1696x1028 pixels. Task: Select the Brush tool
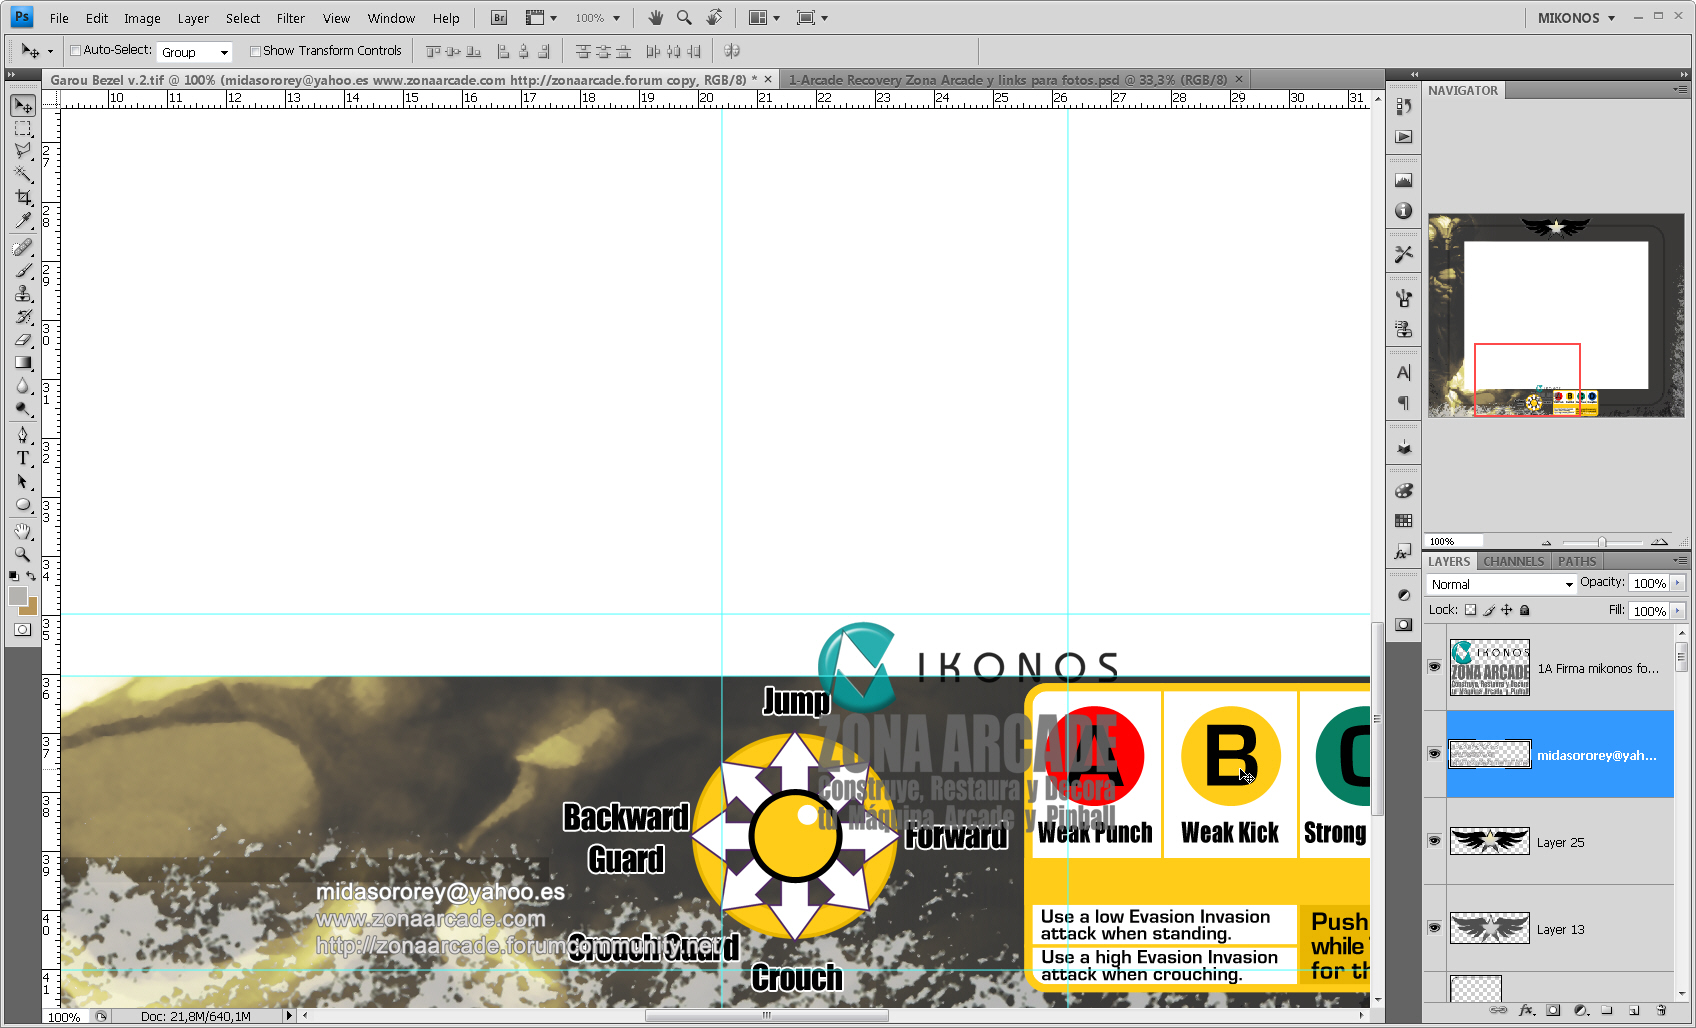[x=23, y=270]
